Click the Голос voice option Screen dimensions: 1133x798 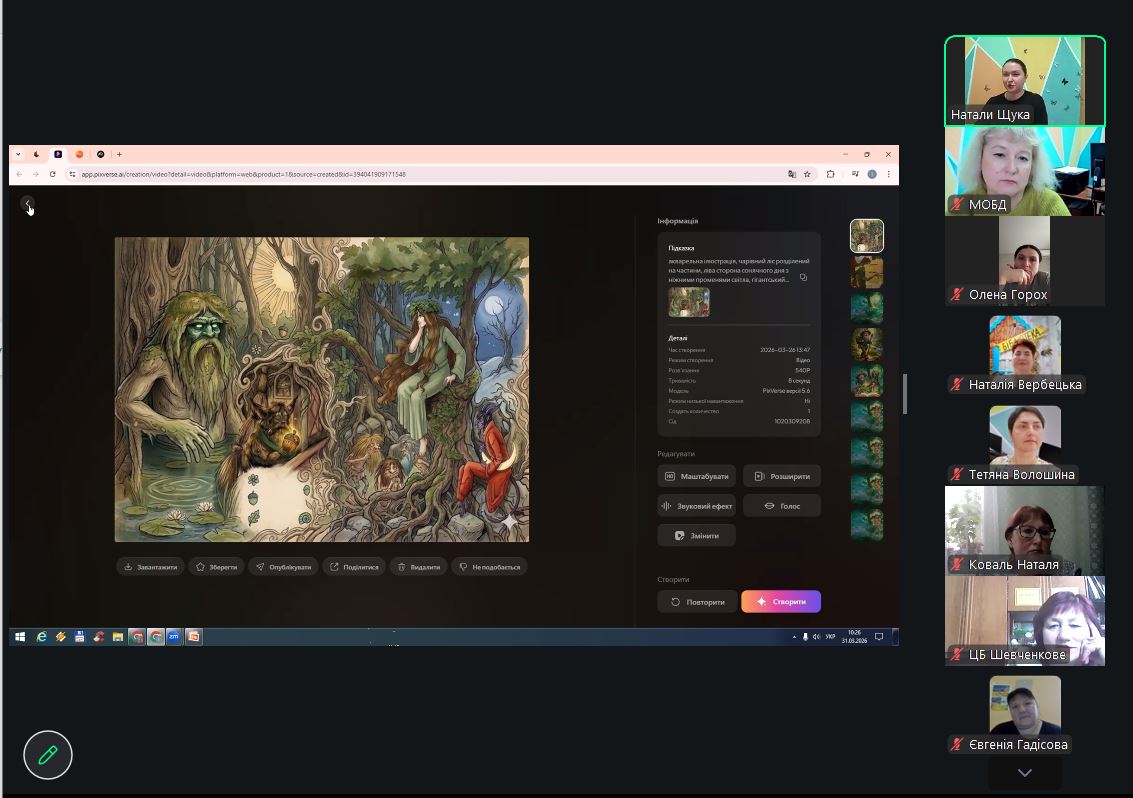pos(781,506)
